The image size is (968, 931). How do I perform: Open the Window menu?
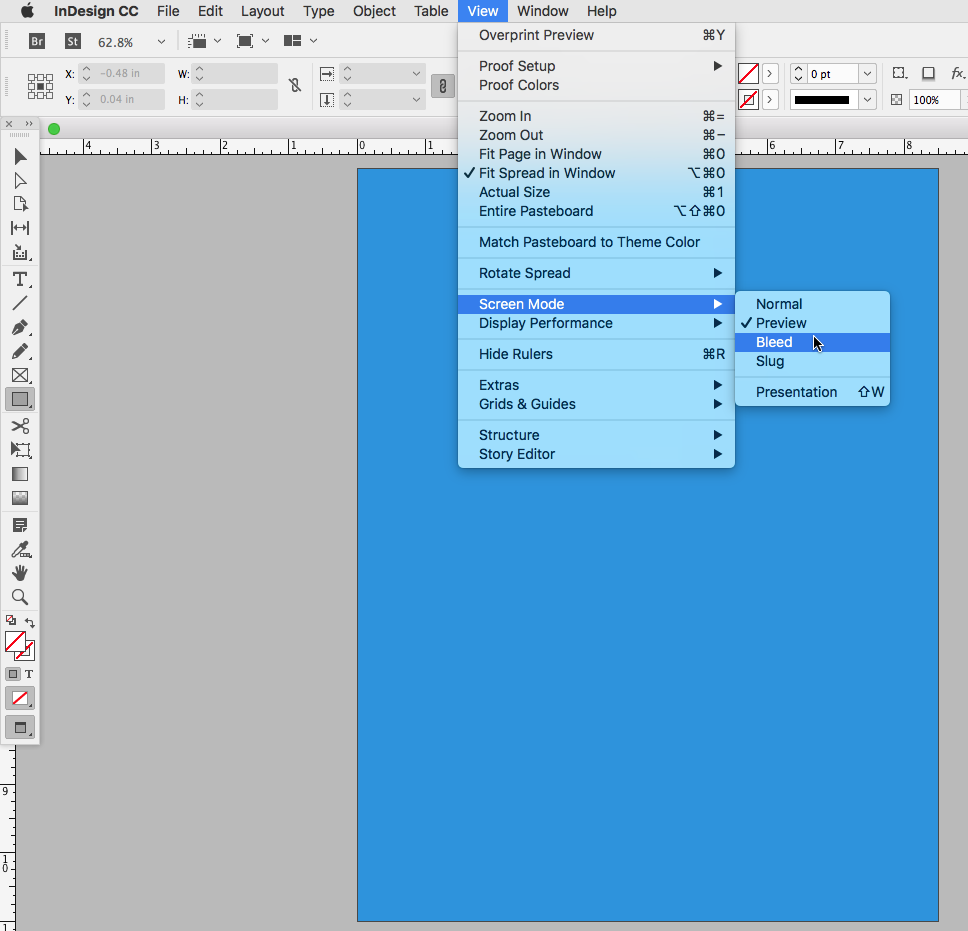tap(543, 11)
